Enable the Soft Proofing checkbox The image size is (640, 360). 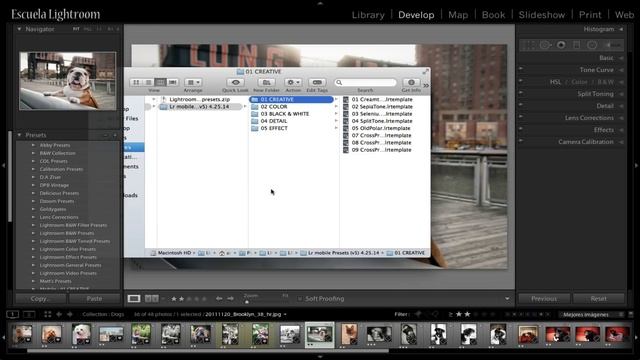(x=300, y=299)
